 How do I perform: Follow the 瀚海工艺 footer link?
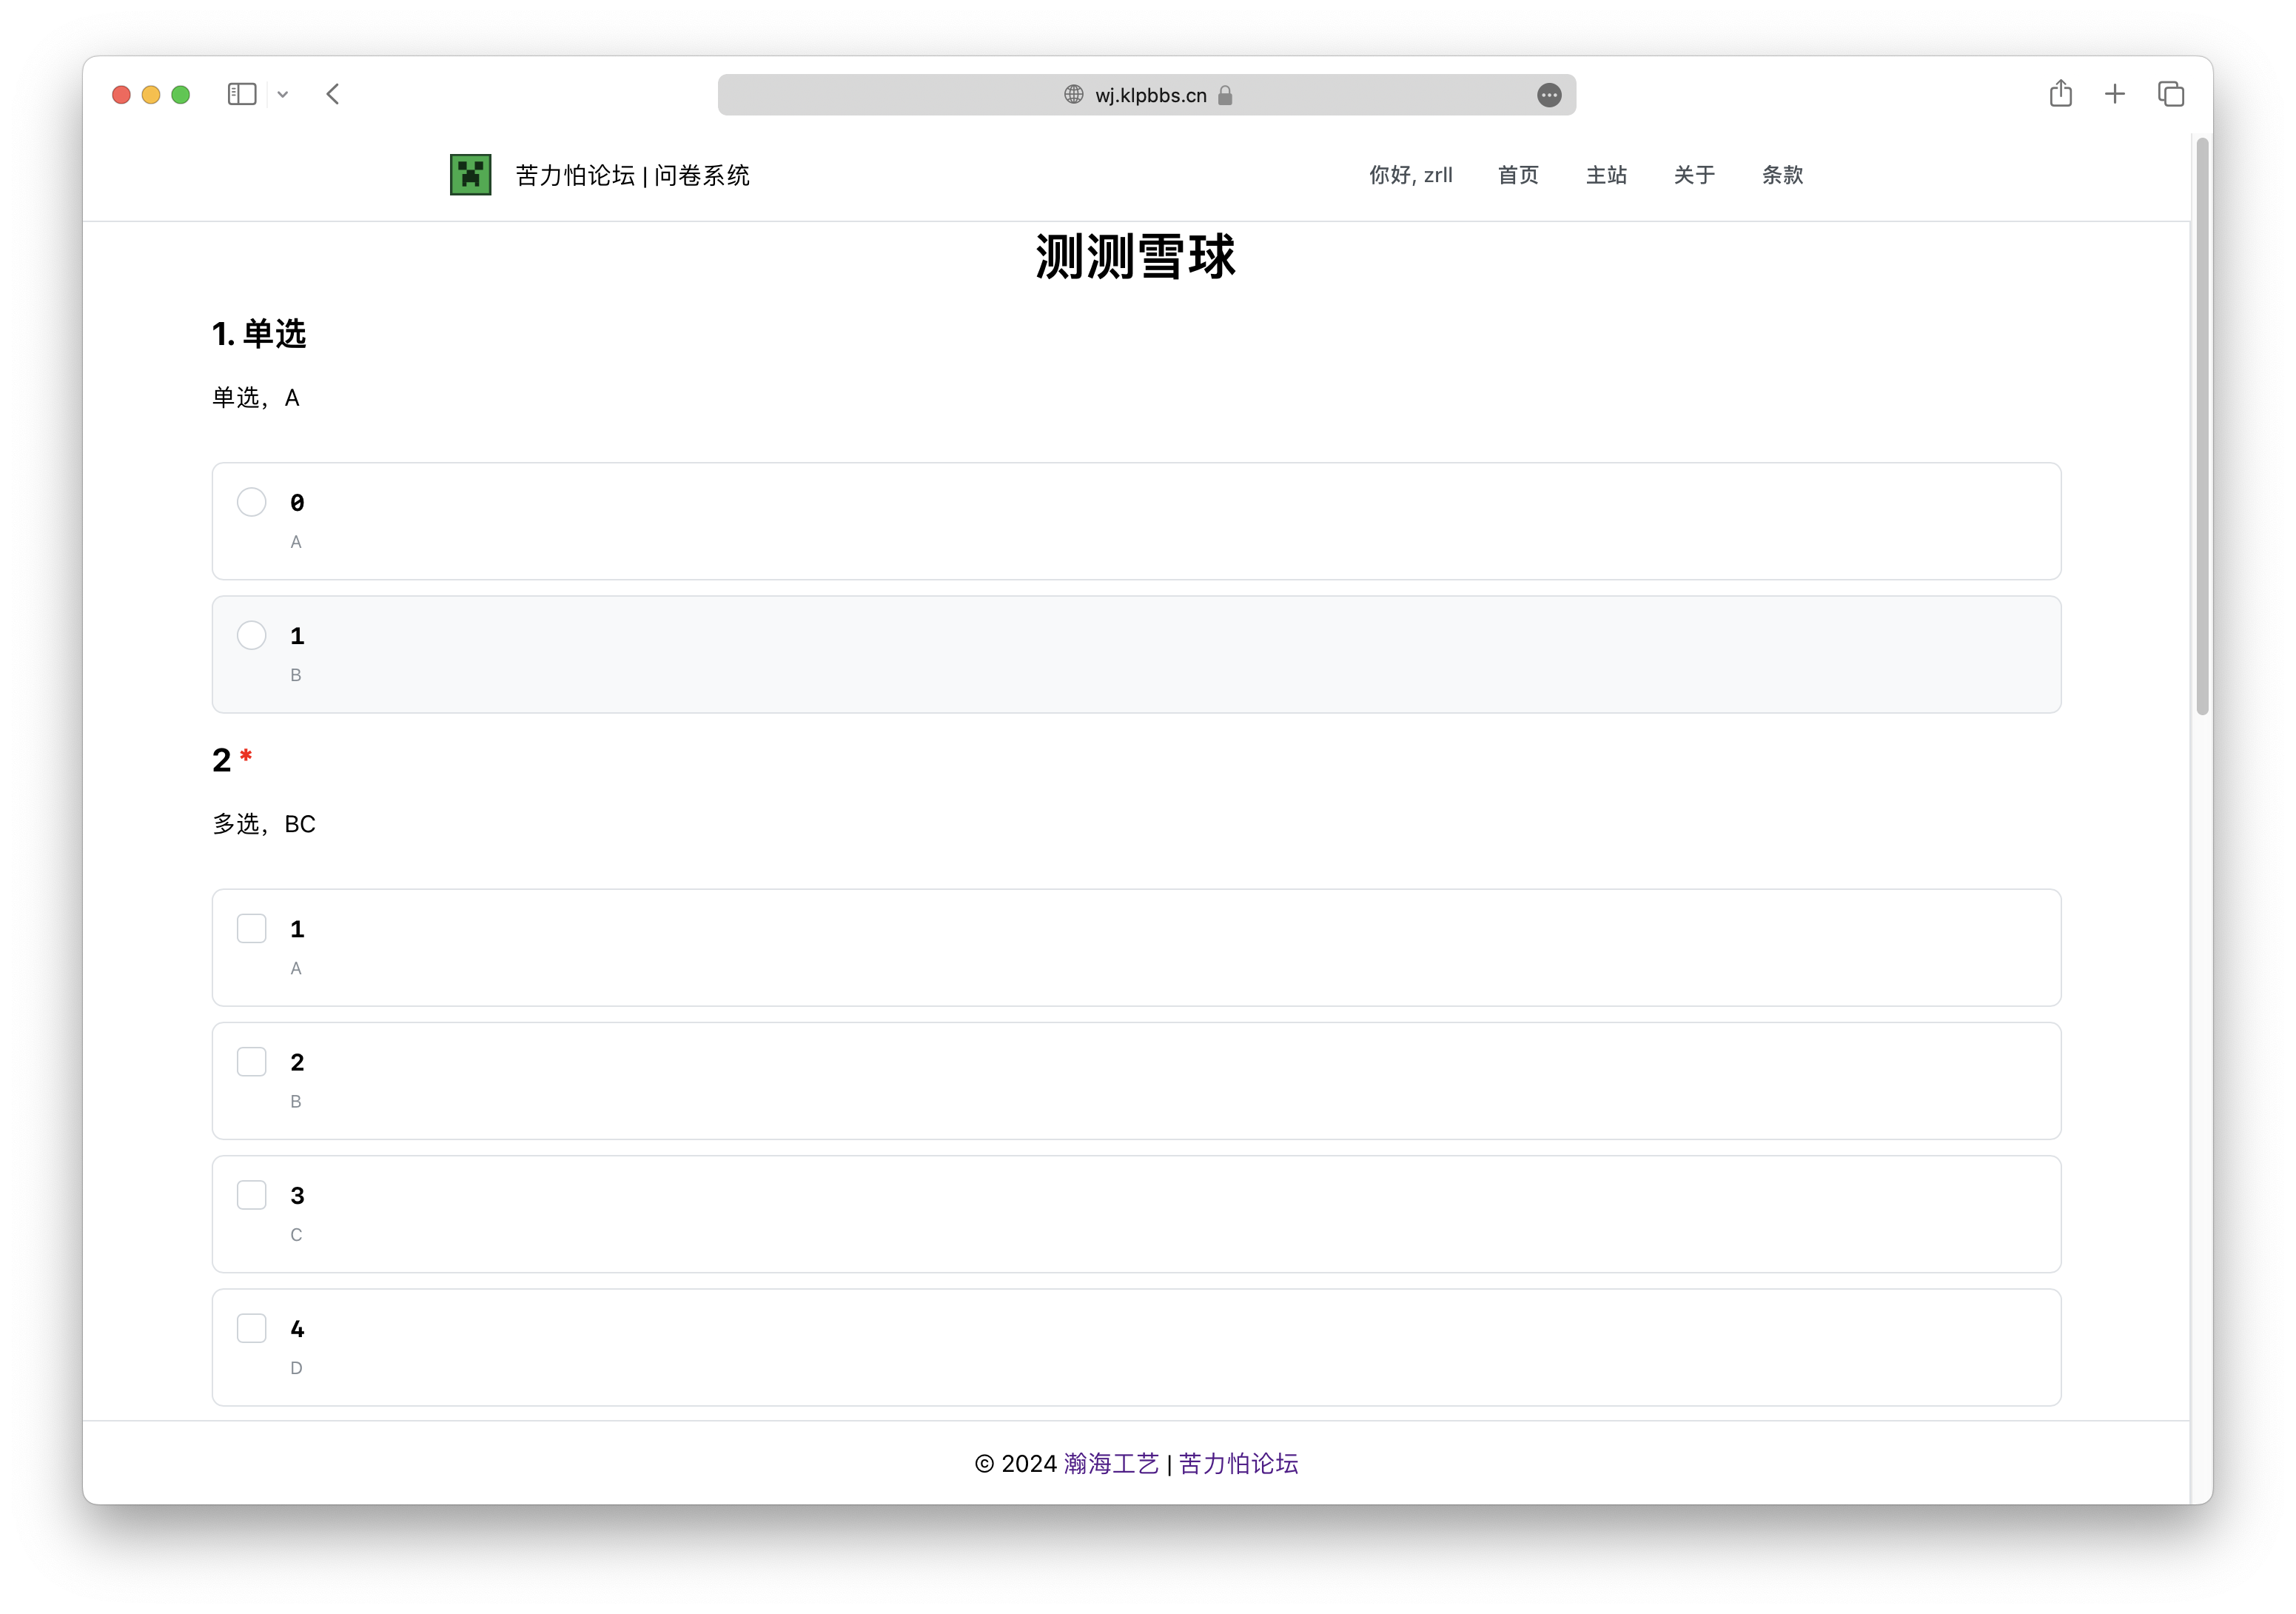[x=1111, y=1463]
